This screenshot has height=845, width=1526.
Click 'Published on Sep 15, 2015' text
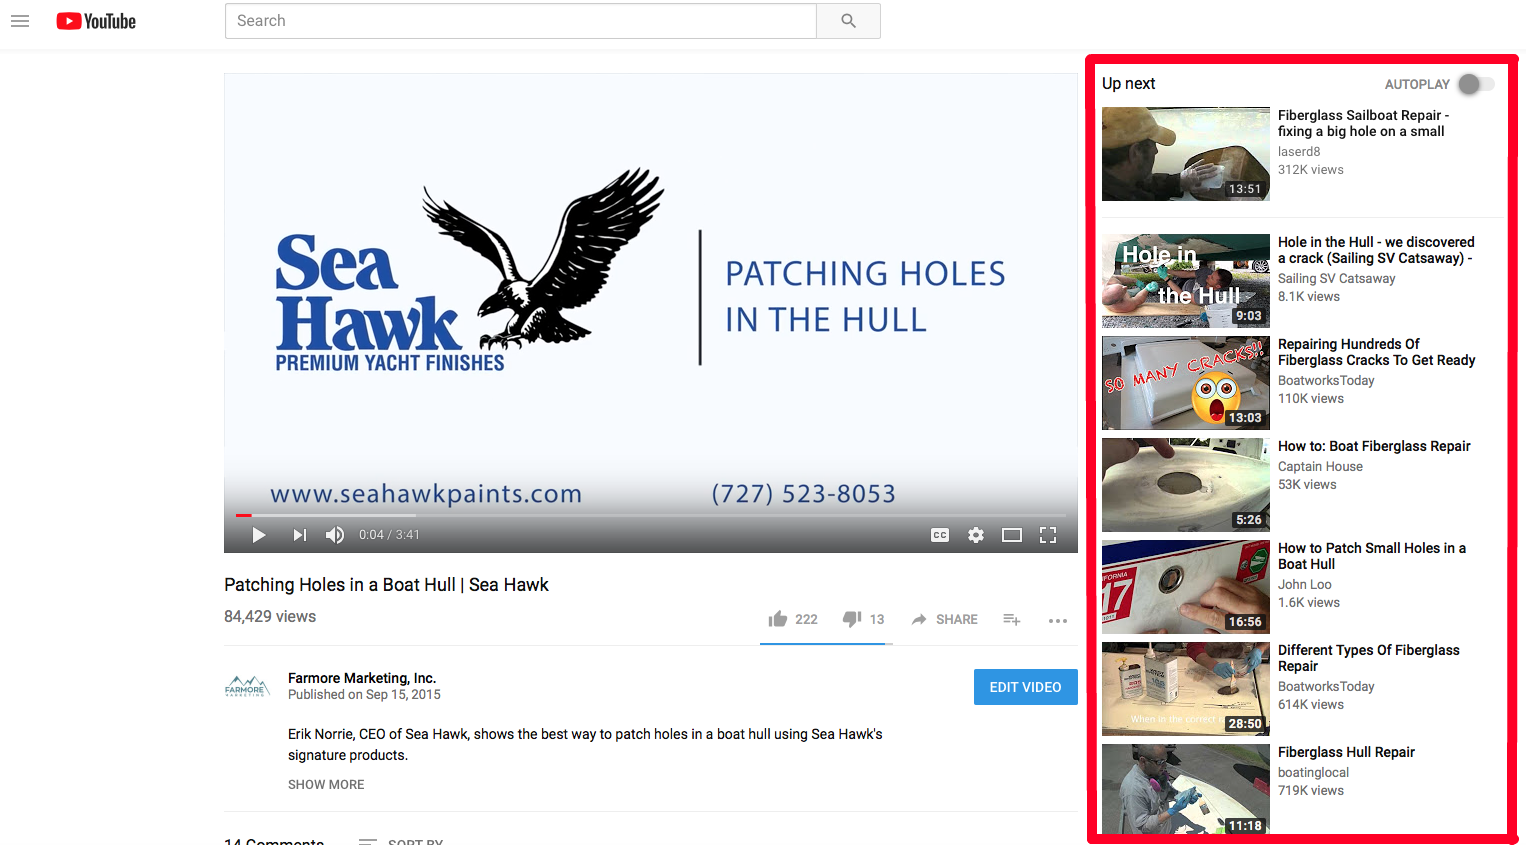click(x=364, y=695)
